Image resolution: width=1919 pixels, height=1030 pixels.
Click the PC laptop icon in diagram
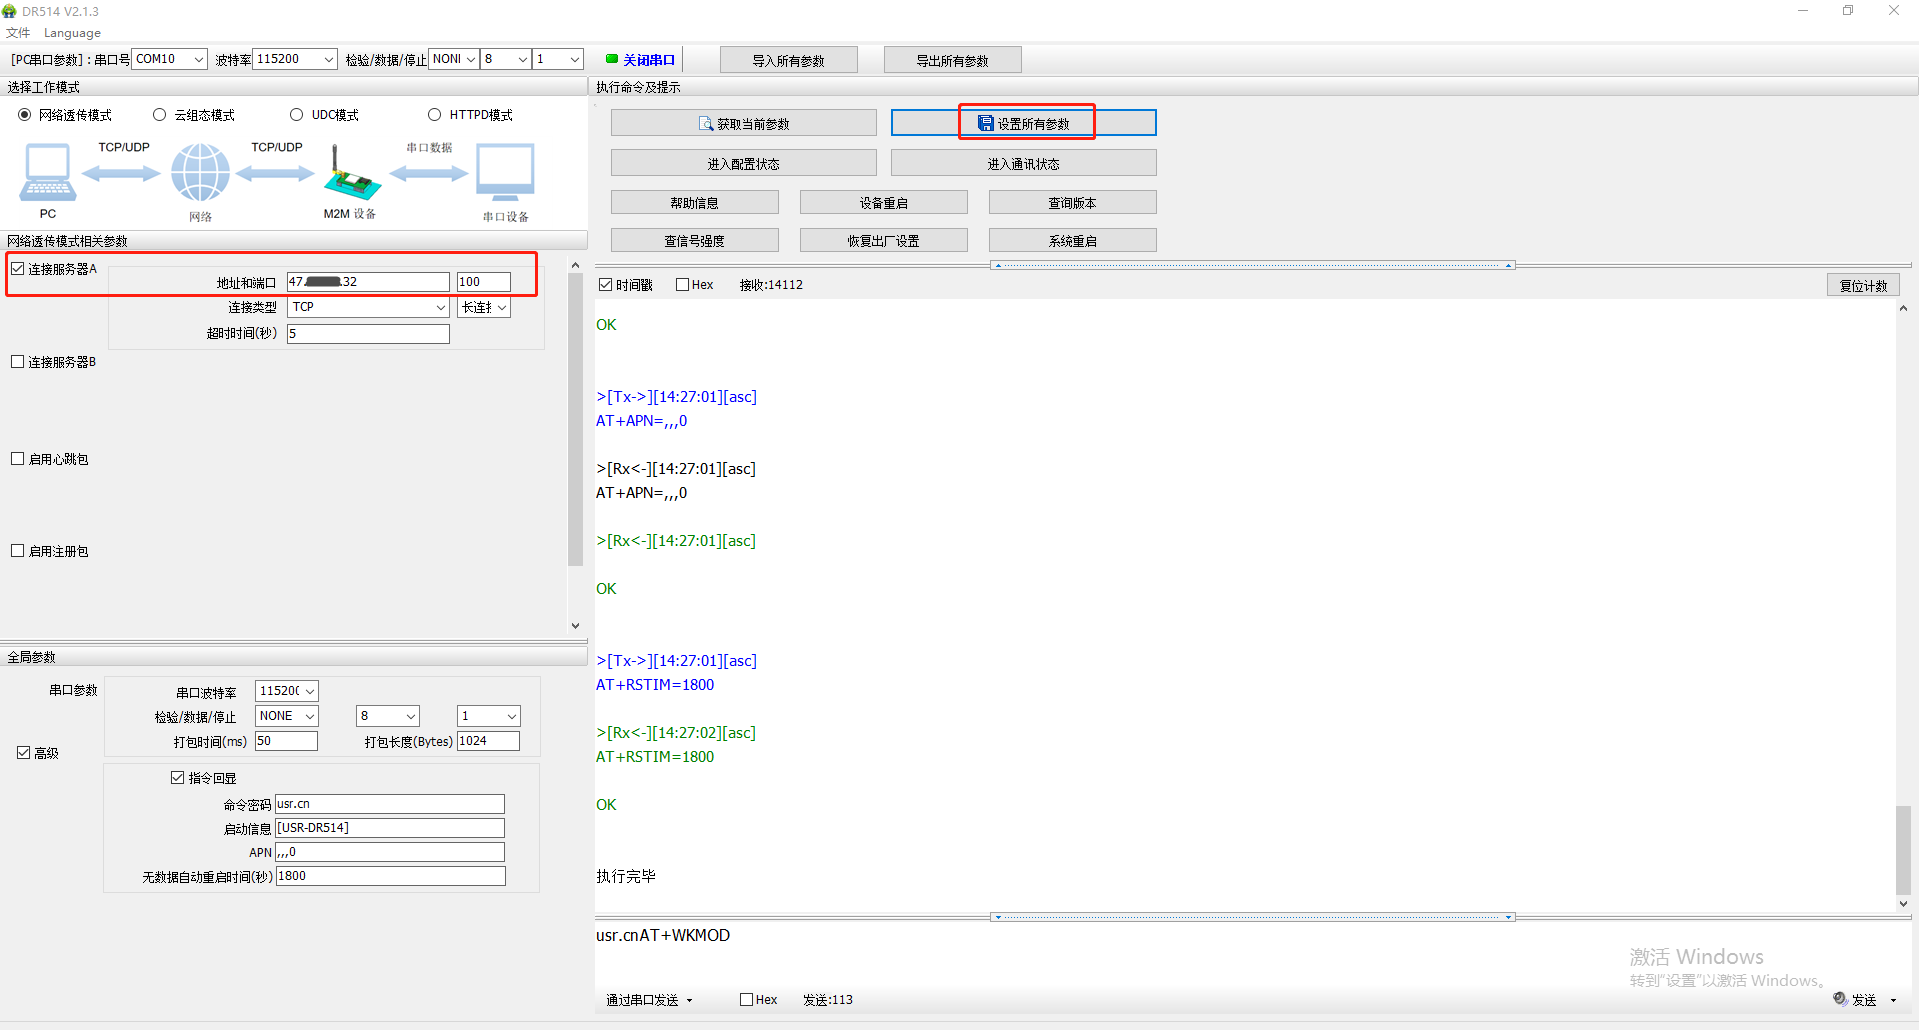[47, 172]
